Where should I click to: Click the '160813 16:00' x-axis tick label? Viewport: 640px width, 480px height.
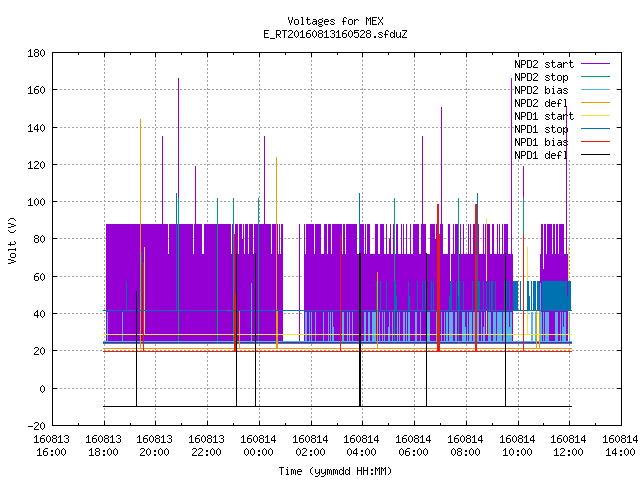tap(51, 446)
